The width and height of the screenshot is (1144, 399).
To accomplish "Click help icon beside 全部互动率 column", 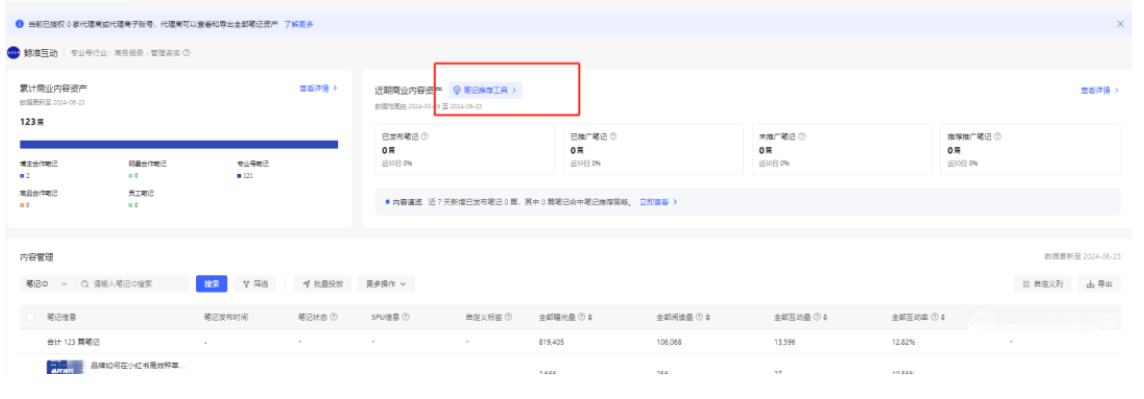I will (935, 317).
